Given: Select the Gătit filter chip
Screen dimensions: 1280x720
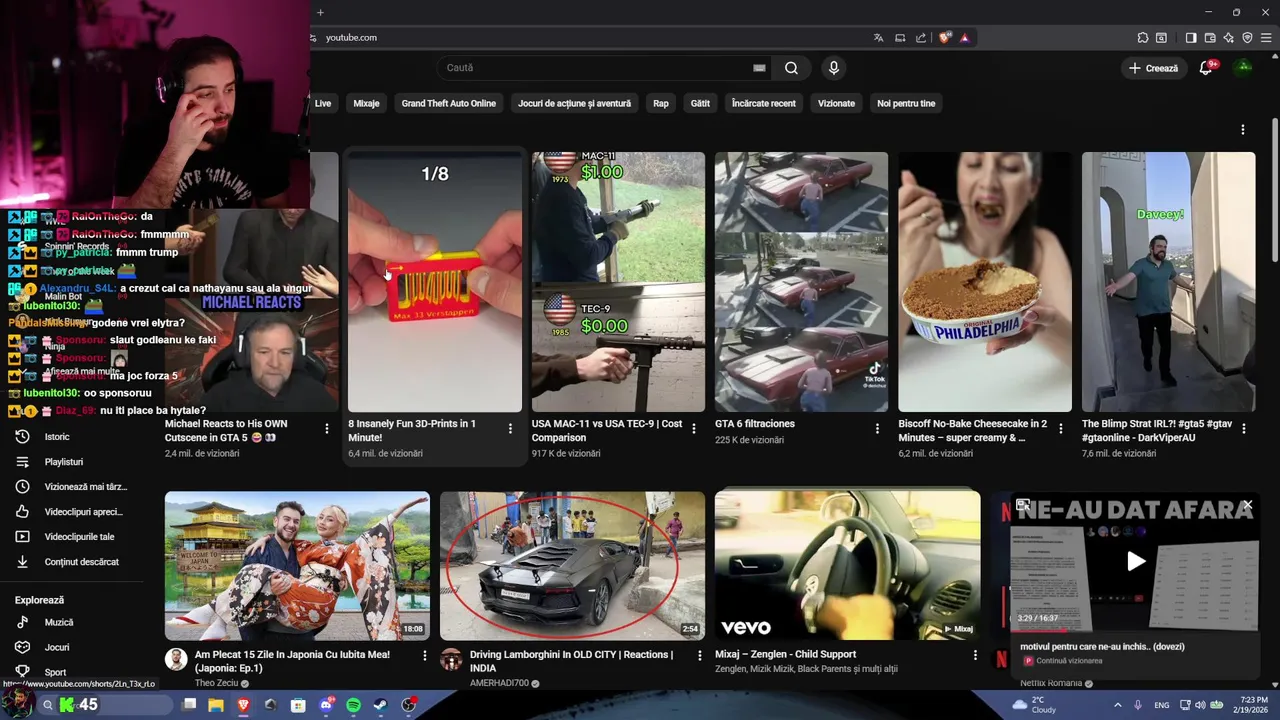Looking at the screenshot, I should pyautogui.click(x=700, y=103).
